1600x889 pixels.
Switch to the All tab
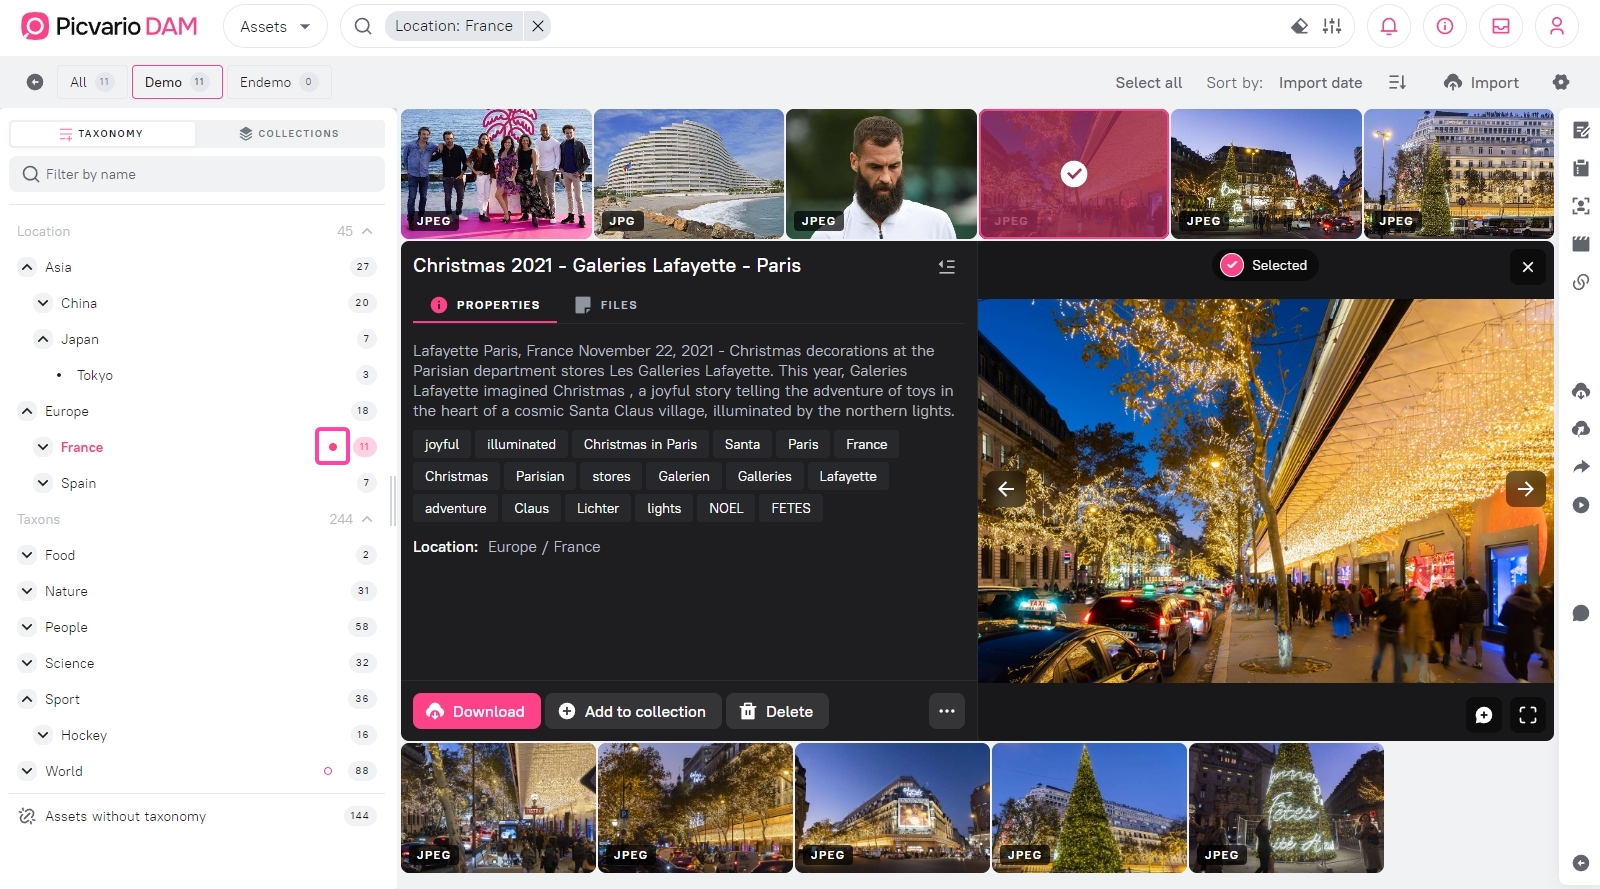click(91, 82)
